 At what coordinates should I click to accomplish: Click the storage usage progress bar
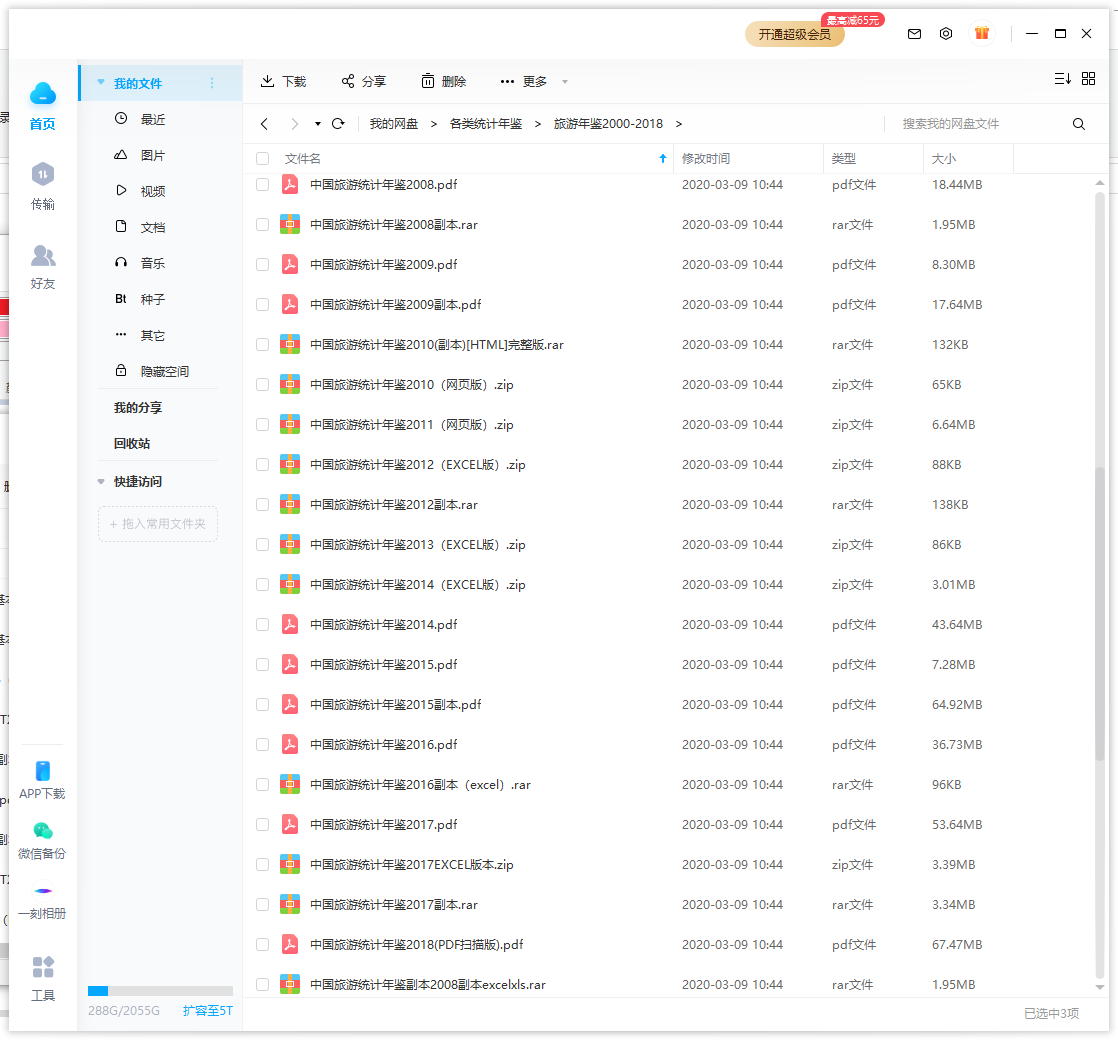point(160,991)
